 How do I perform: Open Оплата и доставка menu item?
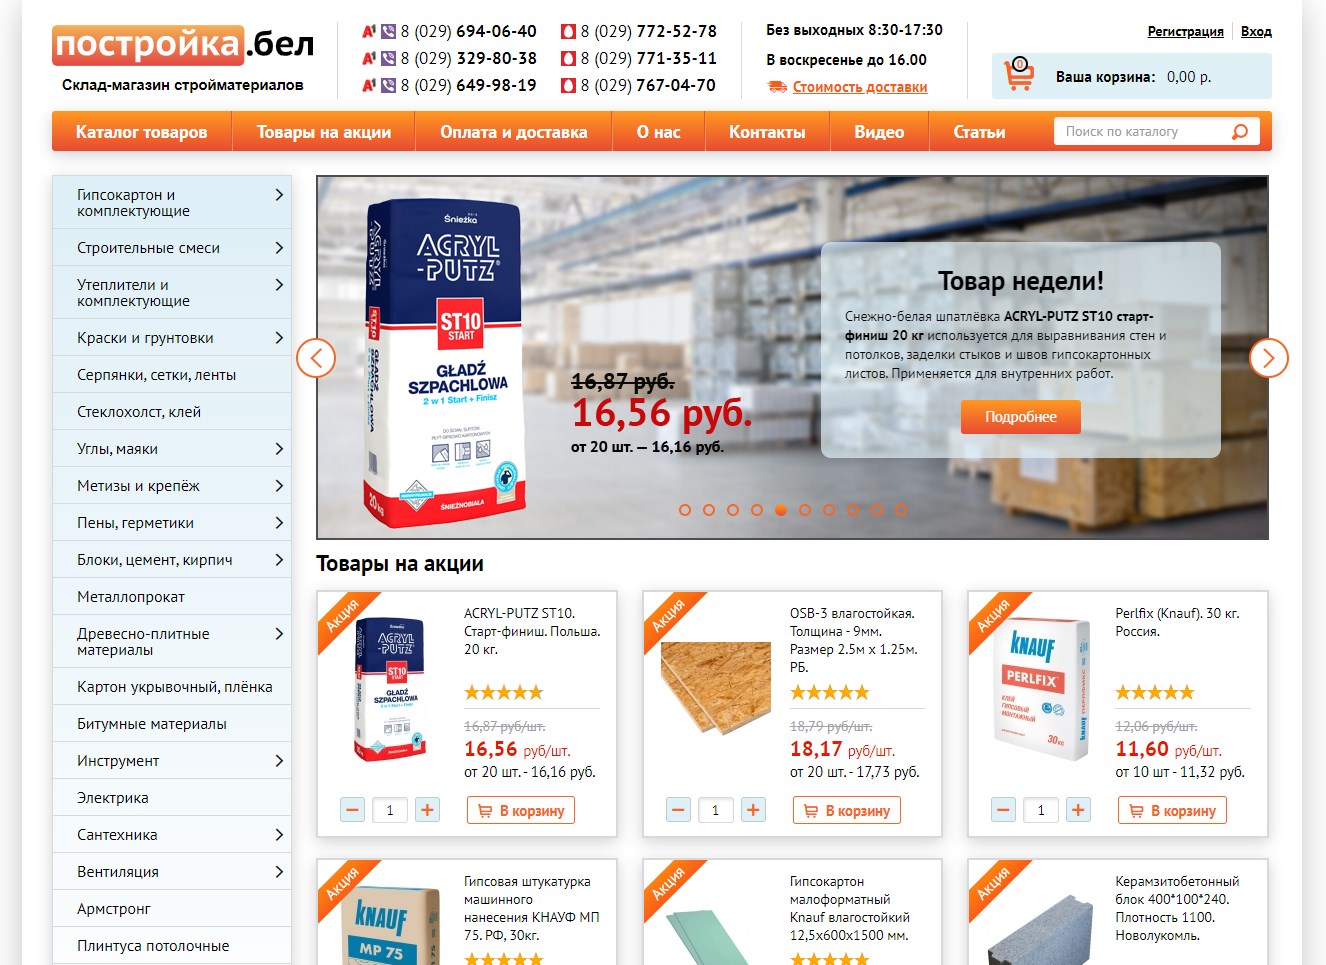pos(514,132)
